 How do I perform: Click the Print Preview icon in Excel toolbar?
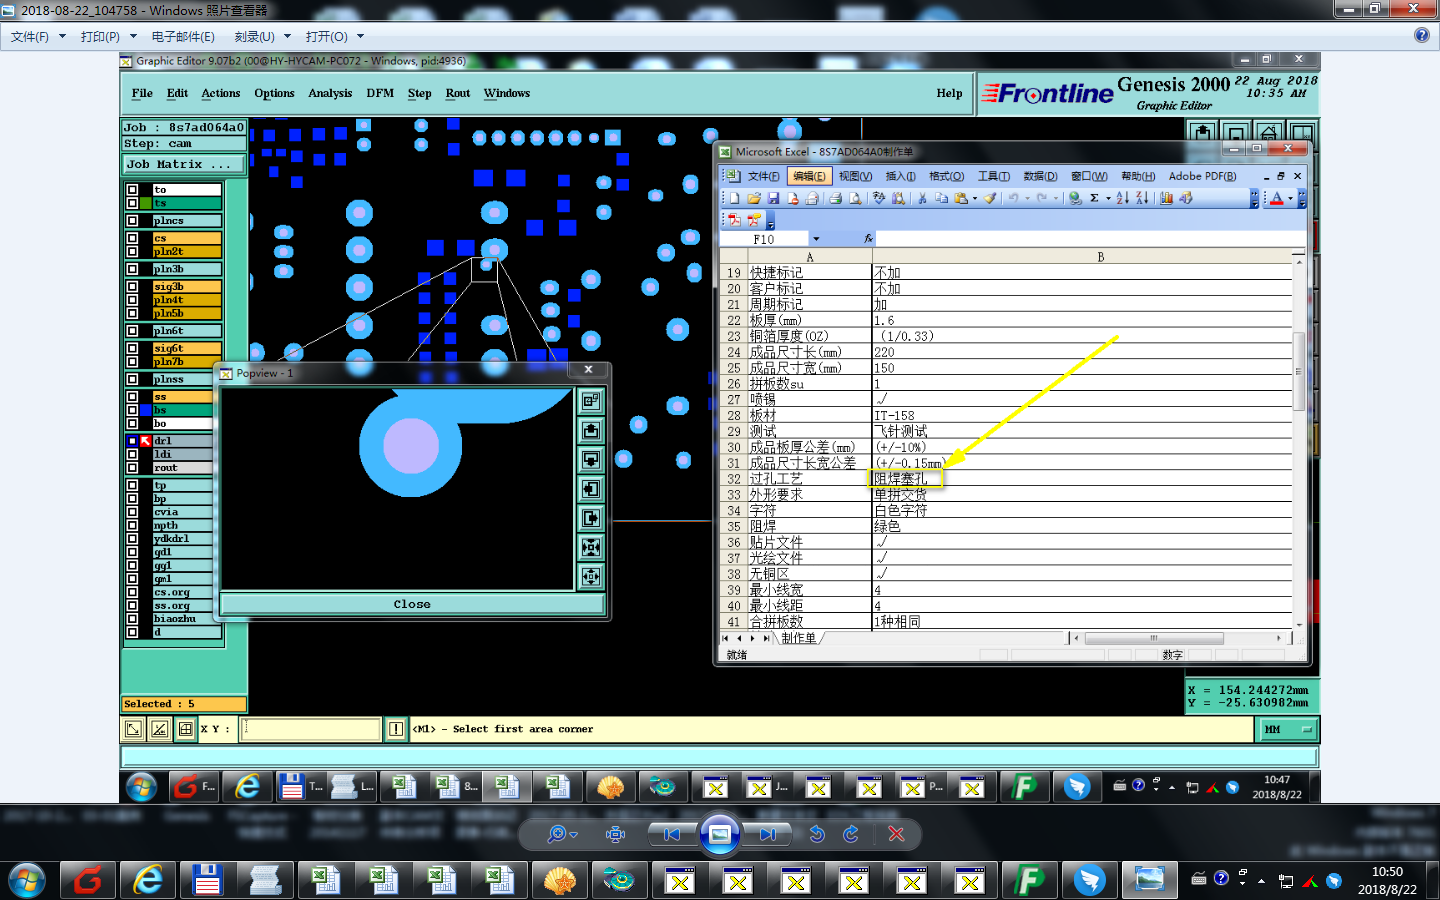point(855,198)
